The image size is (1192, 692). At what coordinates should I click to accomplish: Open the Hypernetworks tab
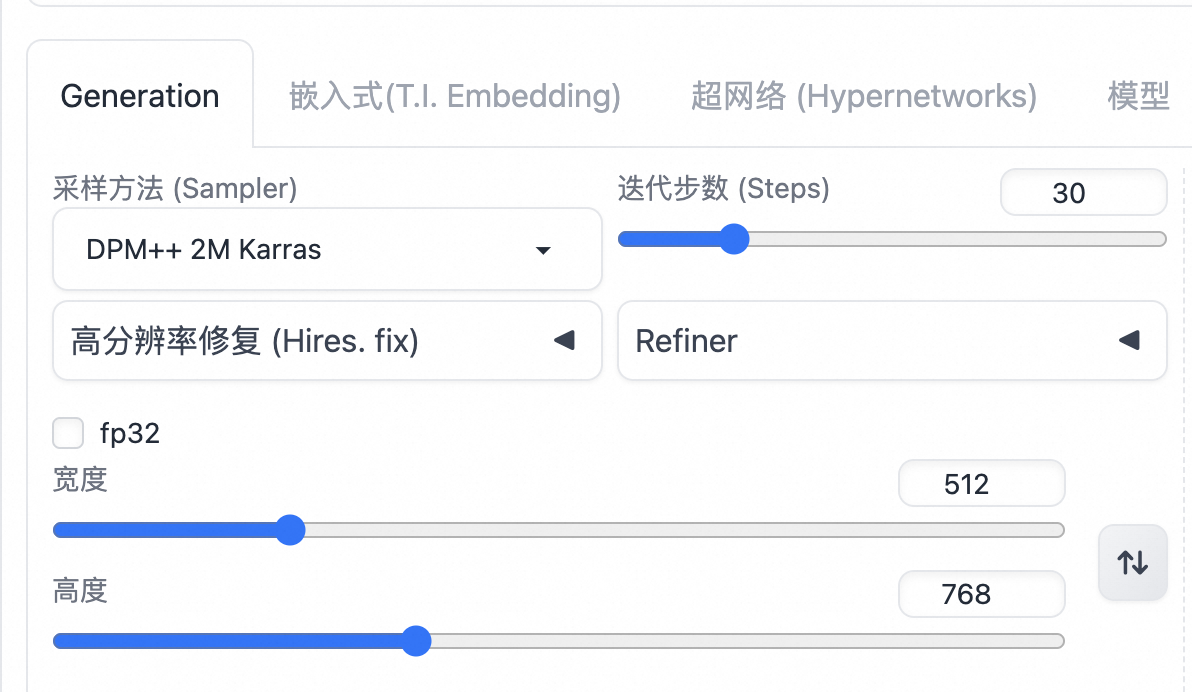click(863, 96)
